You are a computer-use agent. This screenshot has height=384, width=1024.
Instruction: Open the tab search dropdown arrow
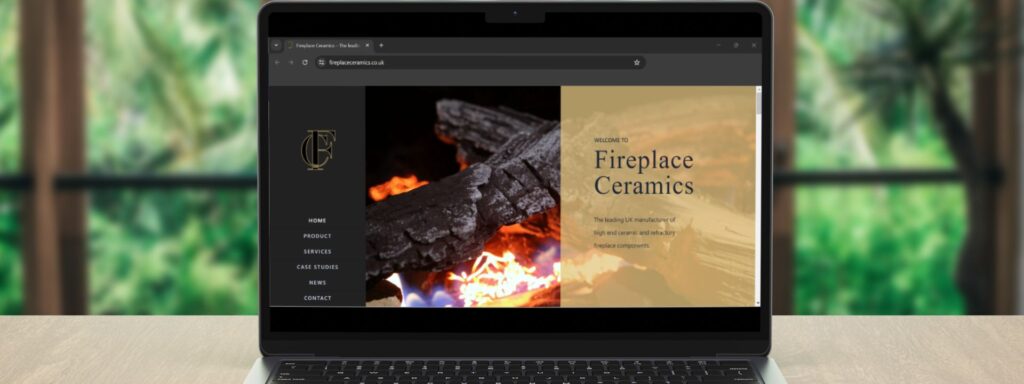pos(276,45)
